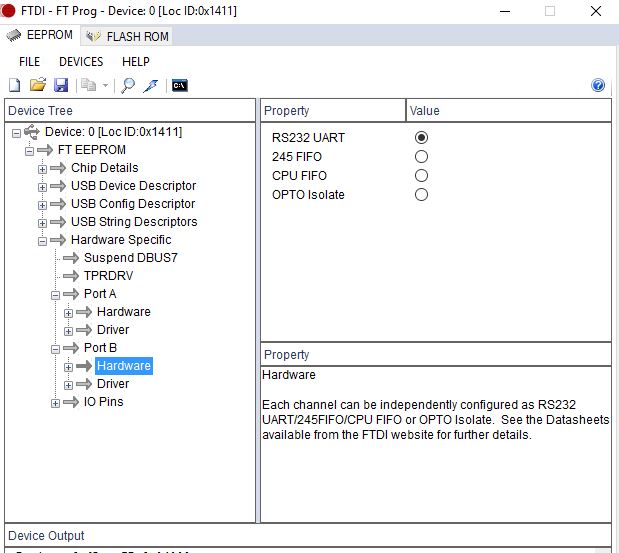Image resolution: width=619 pixels, height=553 pixels.
Task: Expand the USB Device Descriptor node
Action: 42,187
